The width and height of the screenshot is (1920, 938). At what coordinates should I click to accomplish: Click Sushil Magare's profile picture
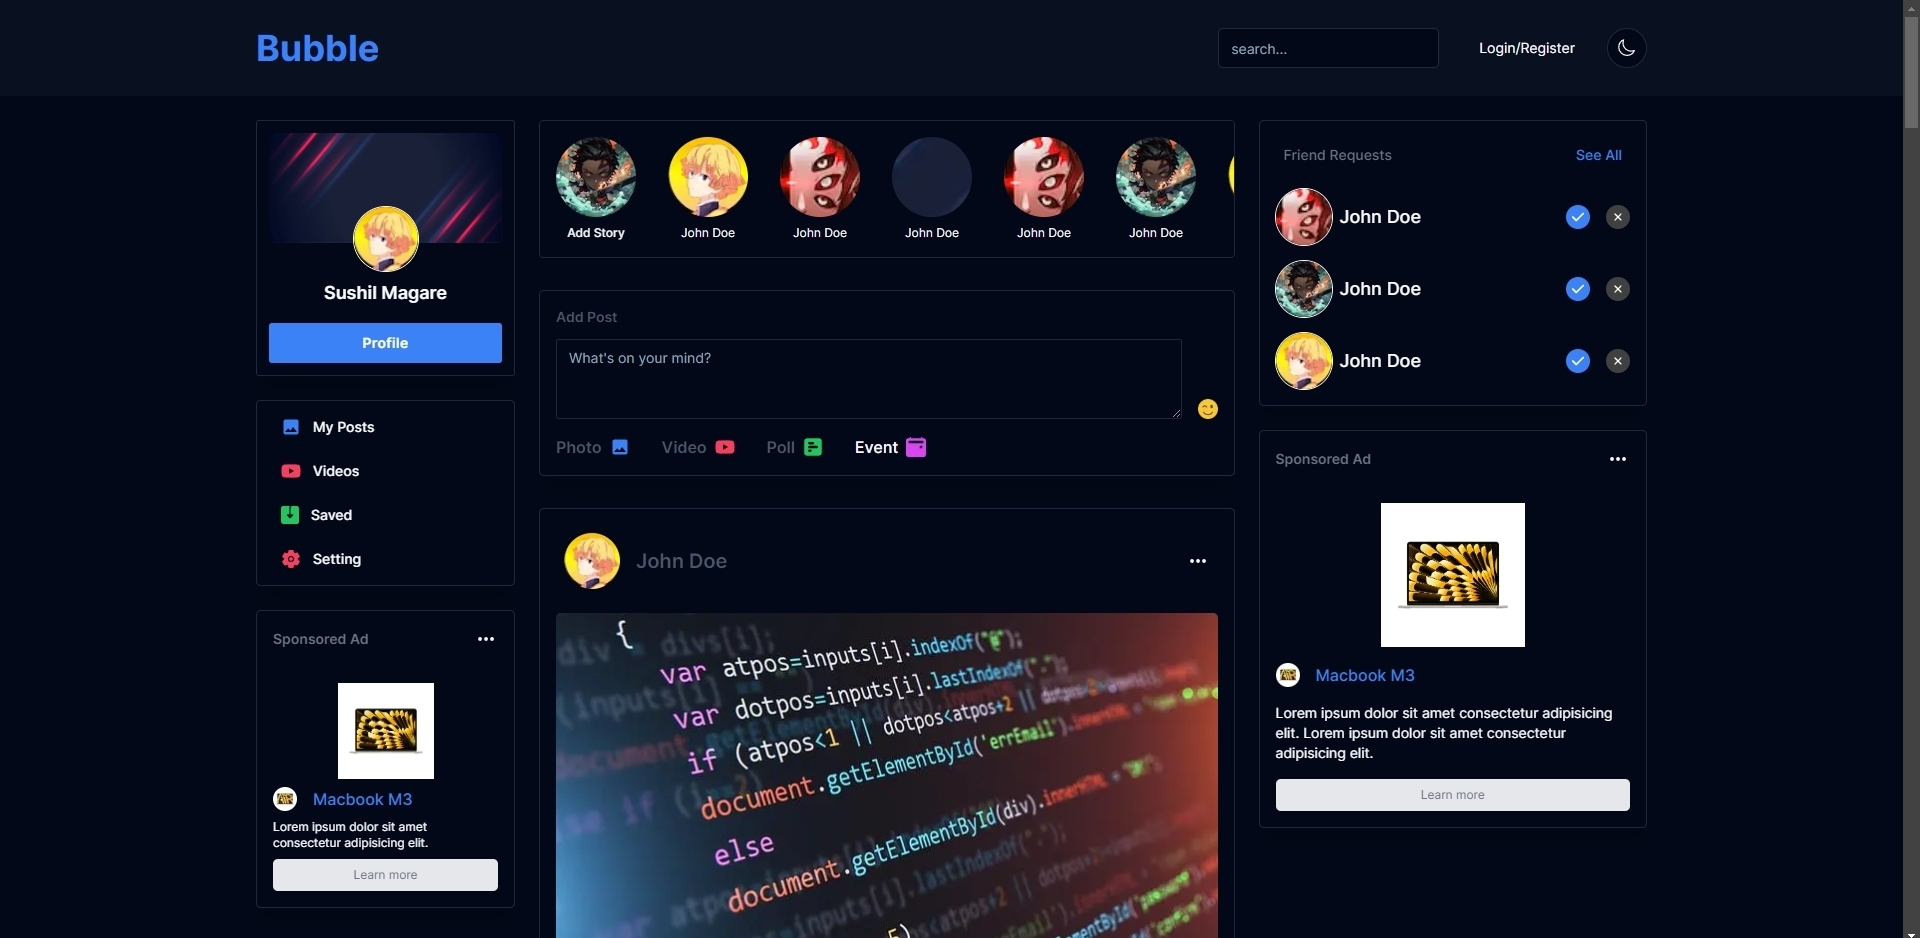[385, 239]
